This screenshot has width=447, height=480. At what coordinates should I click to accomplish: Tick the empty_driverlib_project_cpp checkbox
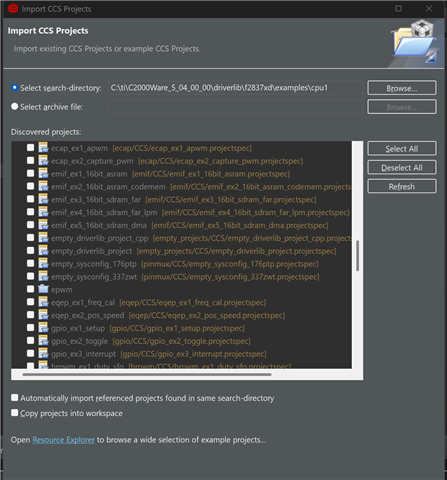[x=30, y=237]
